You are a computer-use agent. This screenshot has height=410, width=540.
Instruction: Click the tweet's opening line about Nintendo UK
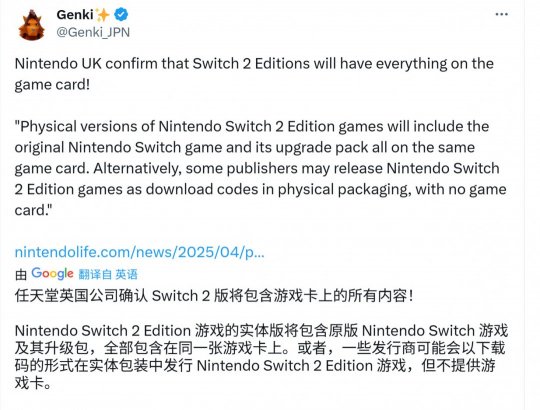click(254, 64)
